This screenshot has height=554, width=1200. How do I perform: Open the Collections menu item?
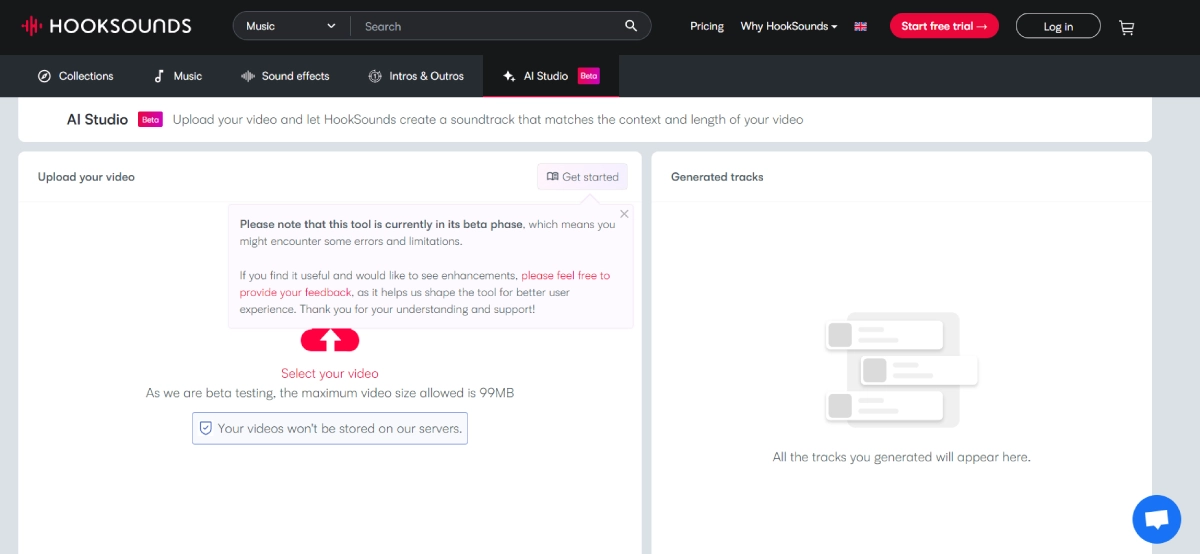click(x=76, y=76)
